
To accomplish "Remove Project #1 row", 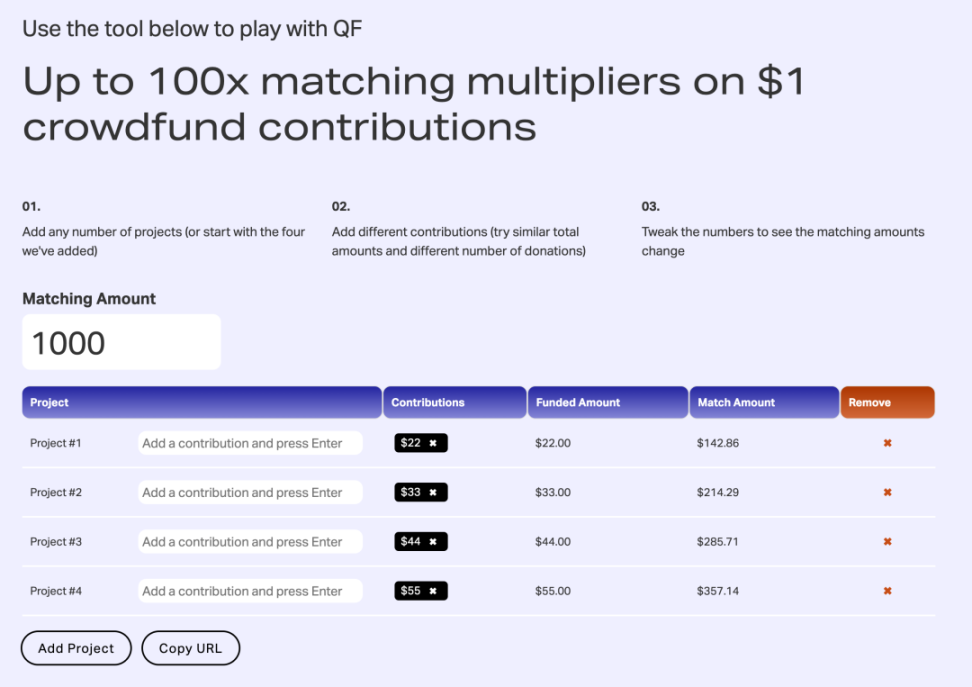I will coord(887,443).
